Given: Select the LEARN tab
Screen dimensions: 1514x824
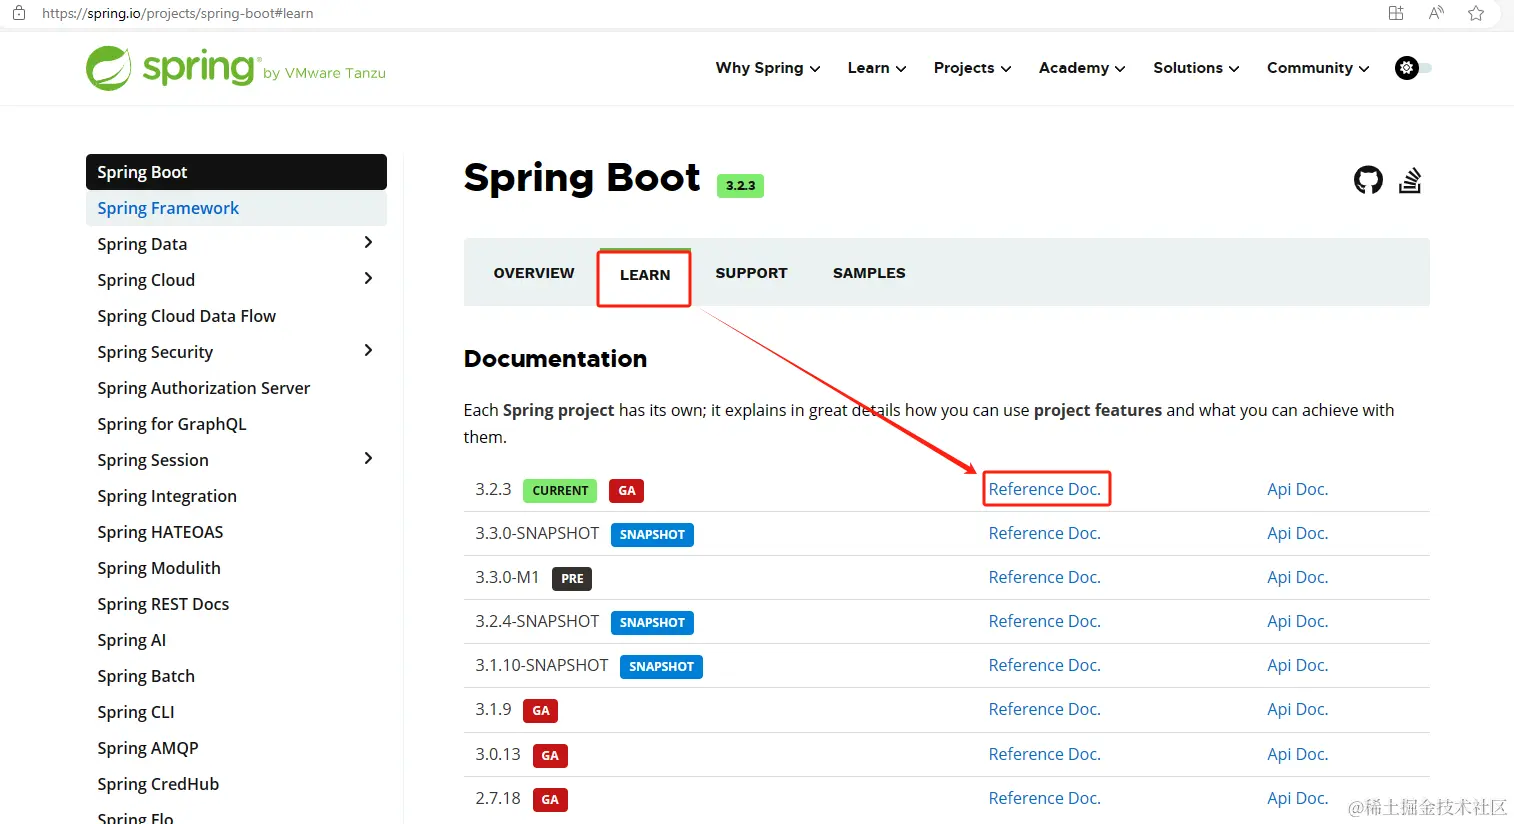Looking at the screenshot, I should 645,275.
